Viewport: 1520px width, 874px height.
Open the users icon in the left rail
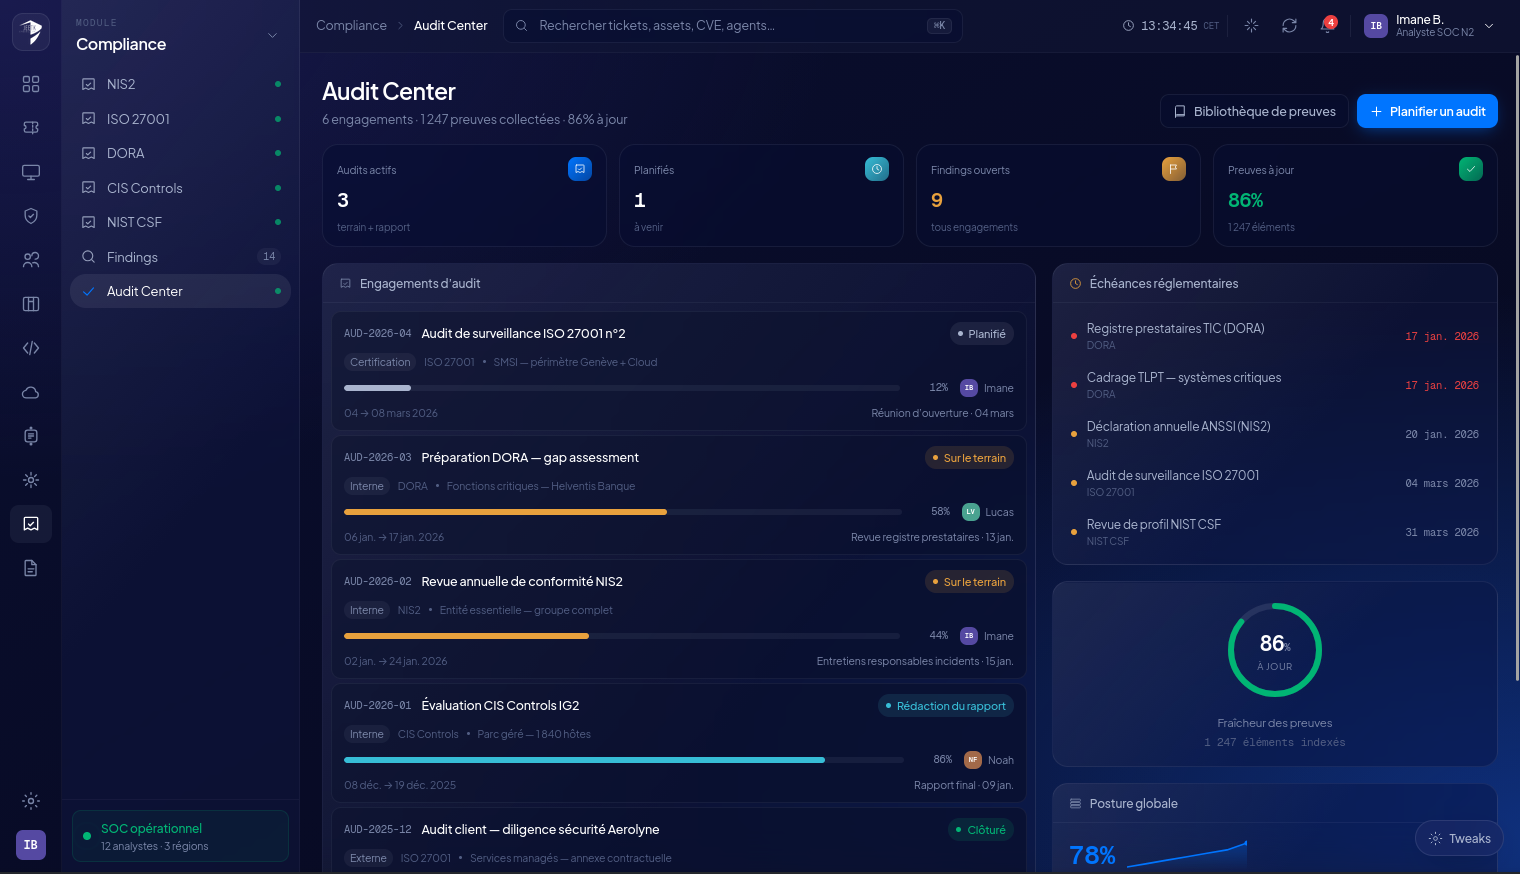point(31,260)
